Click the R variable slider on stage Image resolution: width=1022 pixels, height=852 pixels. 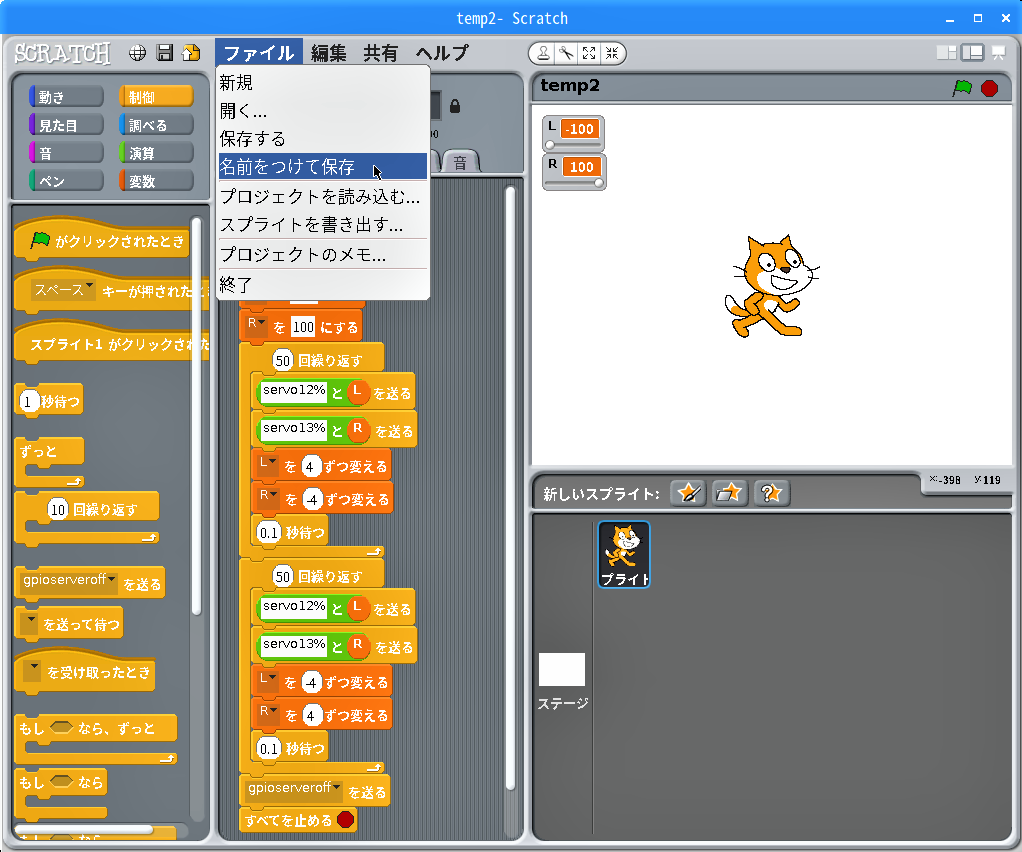coord(574,183)
